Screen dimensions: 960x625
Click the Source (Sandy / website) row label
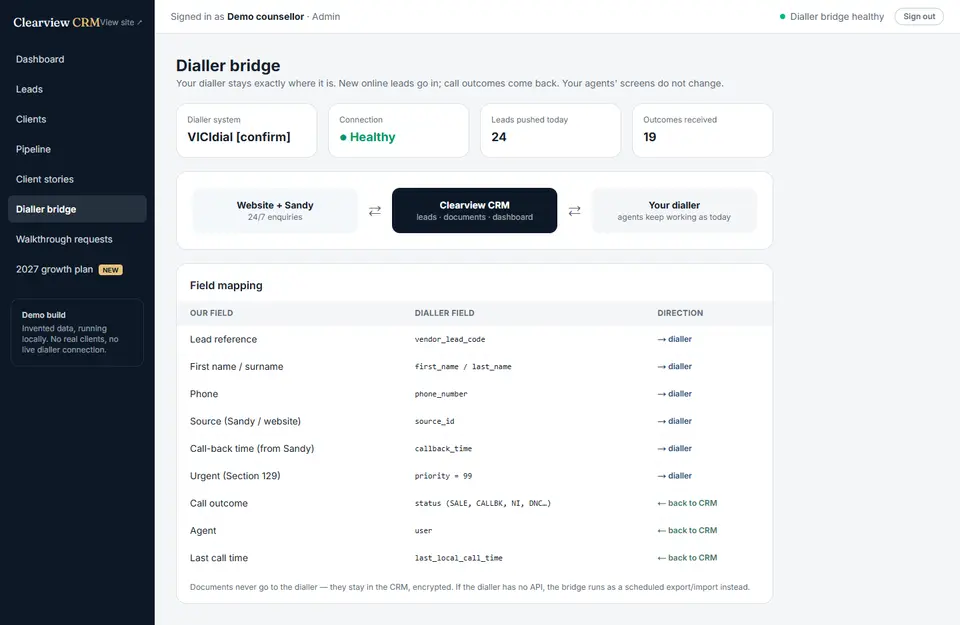[x=245, y=421]
